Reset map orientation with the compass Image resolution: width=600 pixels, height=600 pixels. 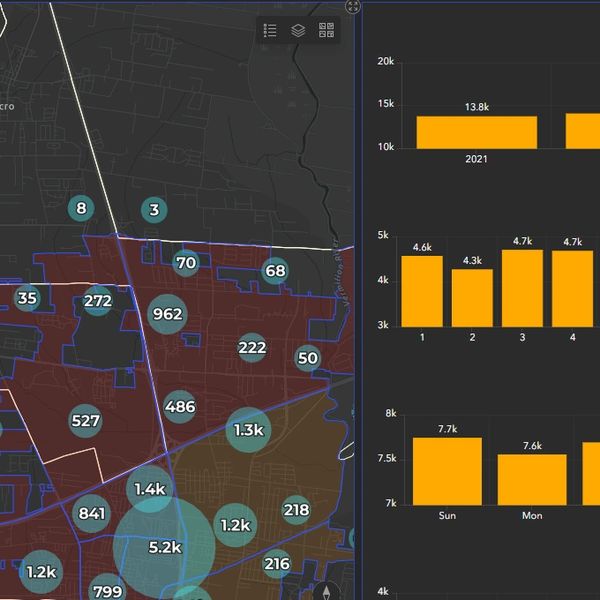(324, 591)
